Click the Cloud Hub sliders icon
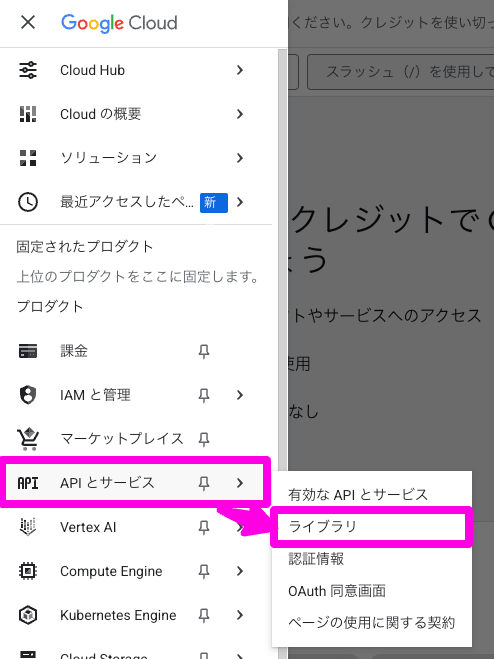The image size is (494, 659). pos(28,70)
